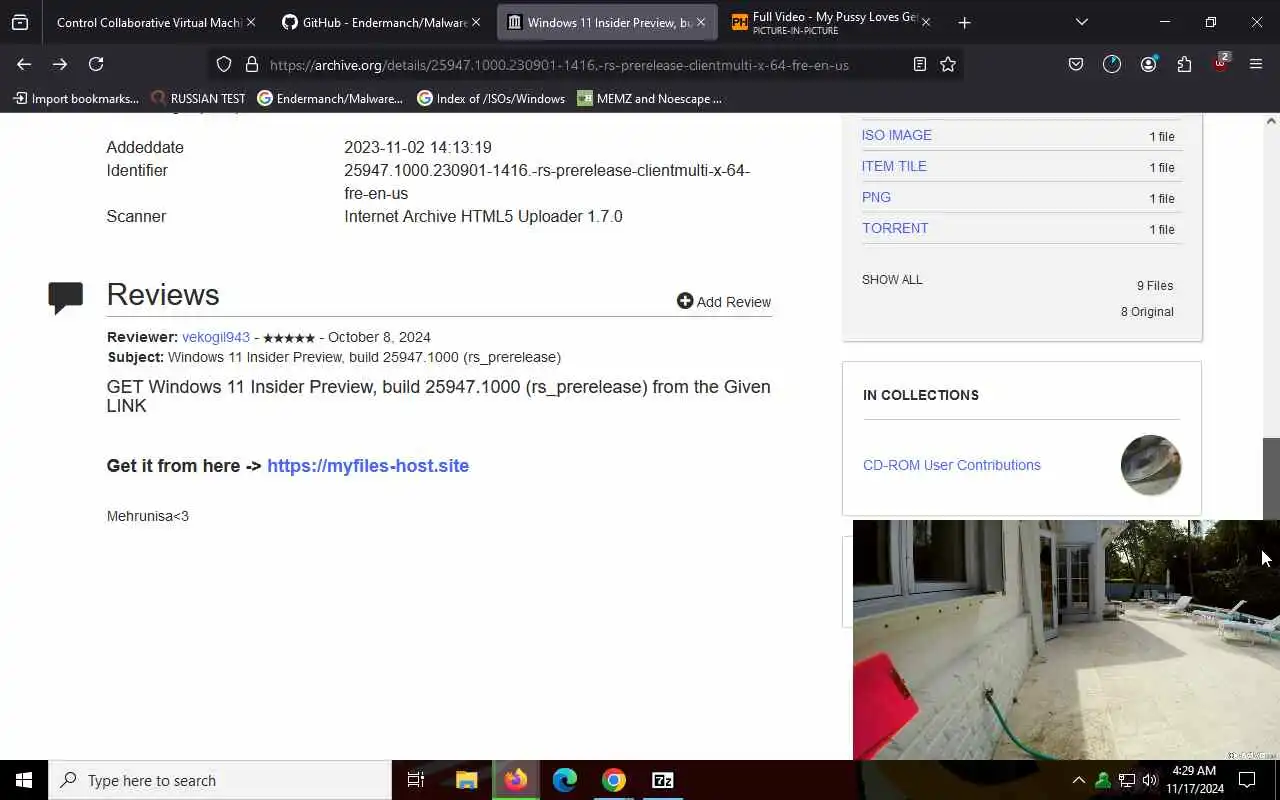Click the picture-in-picture video window
Screen dimensions: 1280x800
[1066, 640]
